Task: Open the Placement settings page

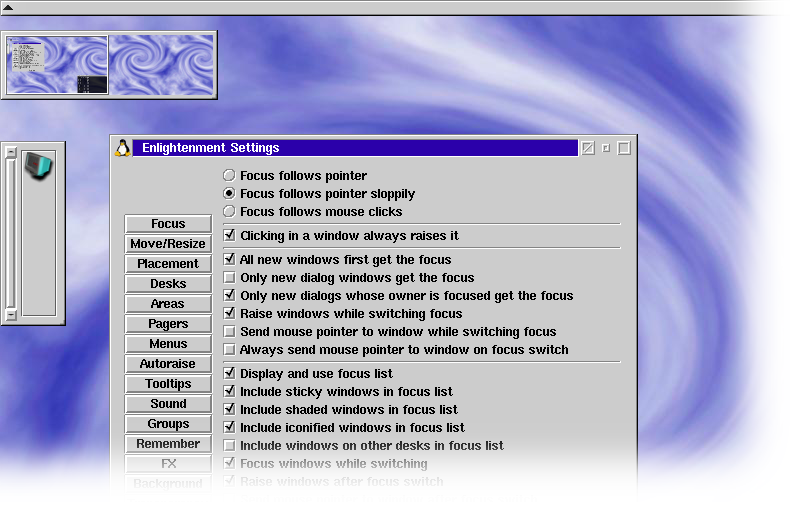Action: [x=168, y=263]
